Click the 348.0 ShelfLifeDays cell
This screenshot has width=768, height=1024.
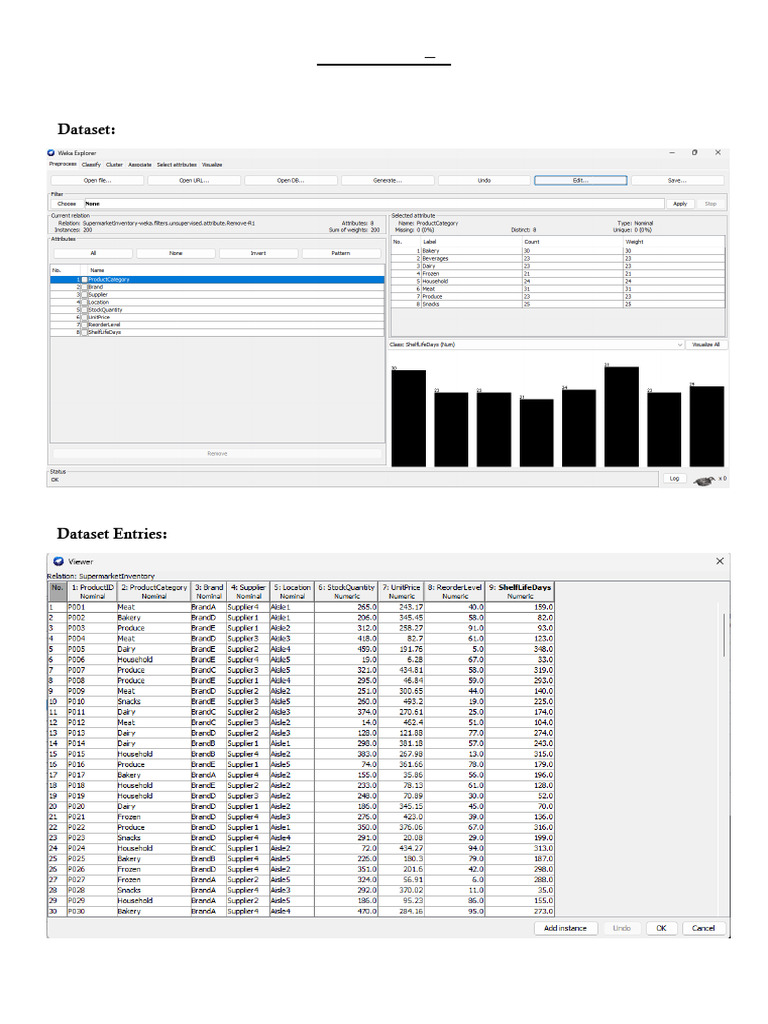[x=520, y=649]
